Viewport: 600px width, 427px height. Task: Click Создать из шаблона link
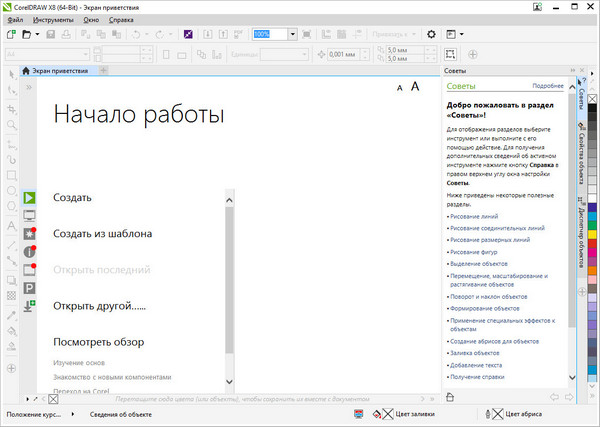click(102, 234)
